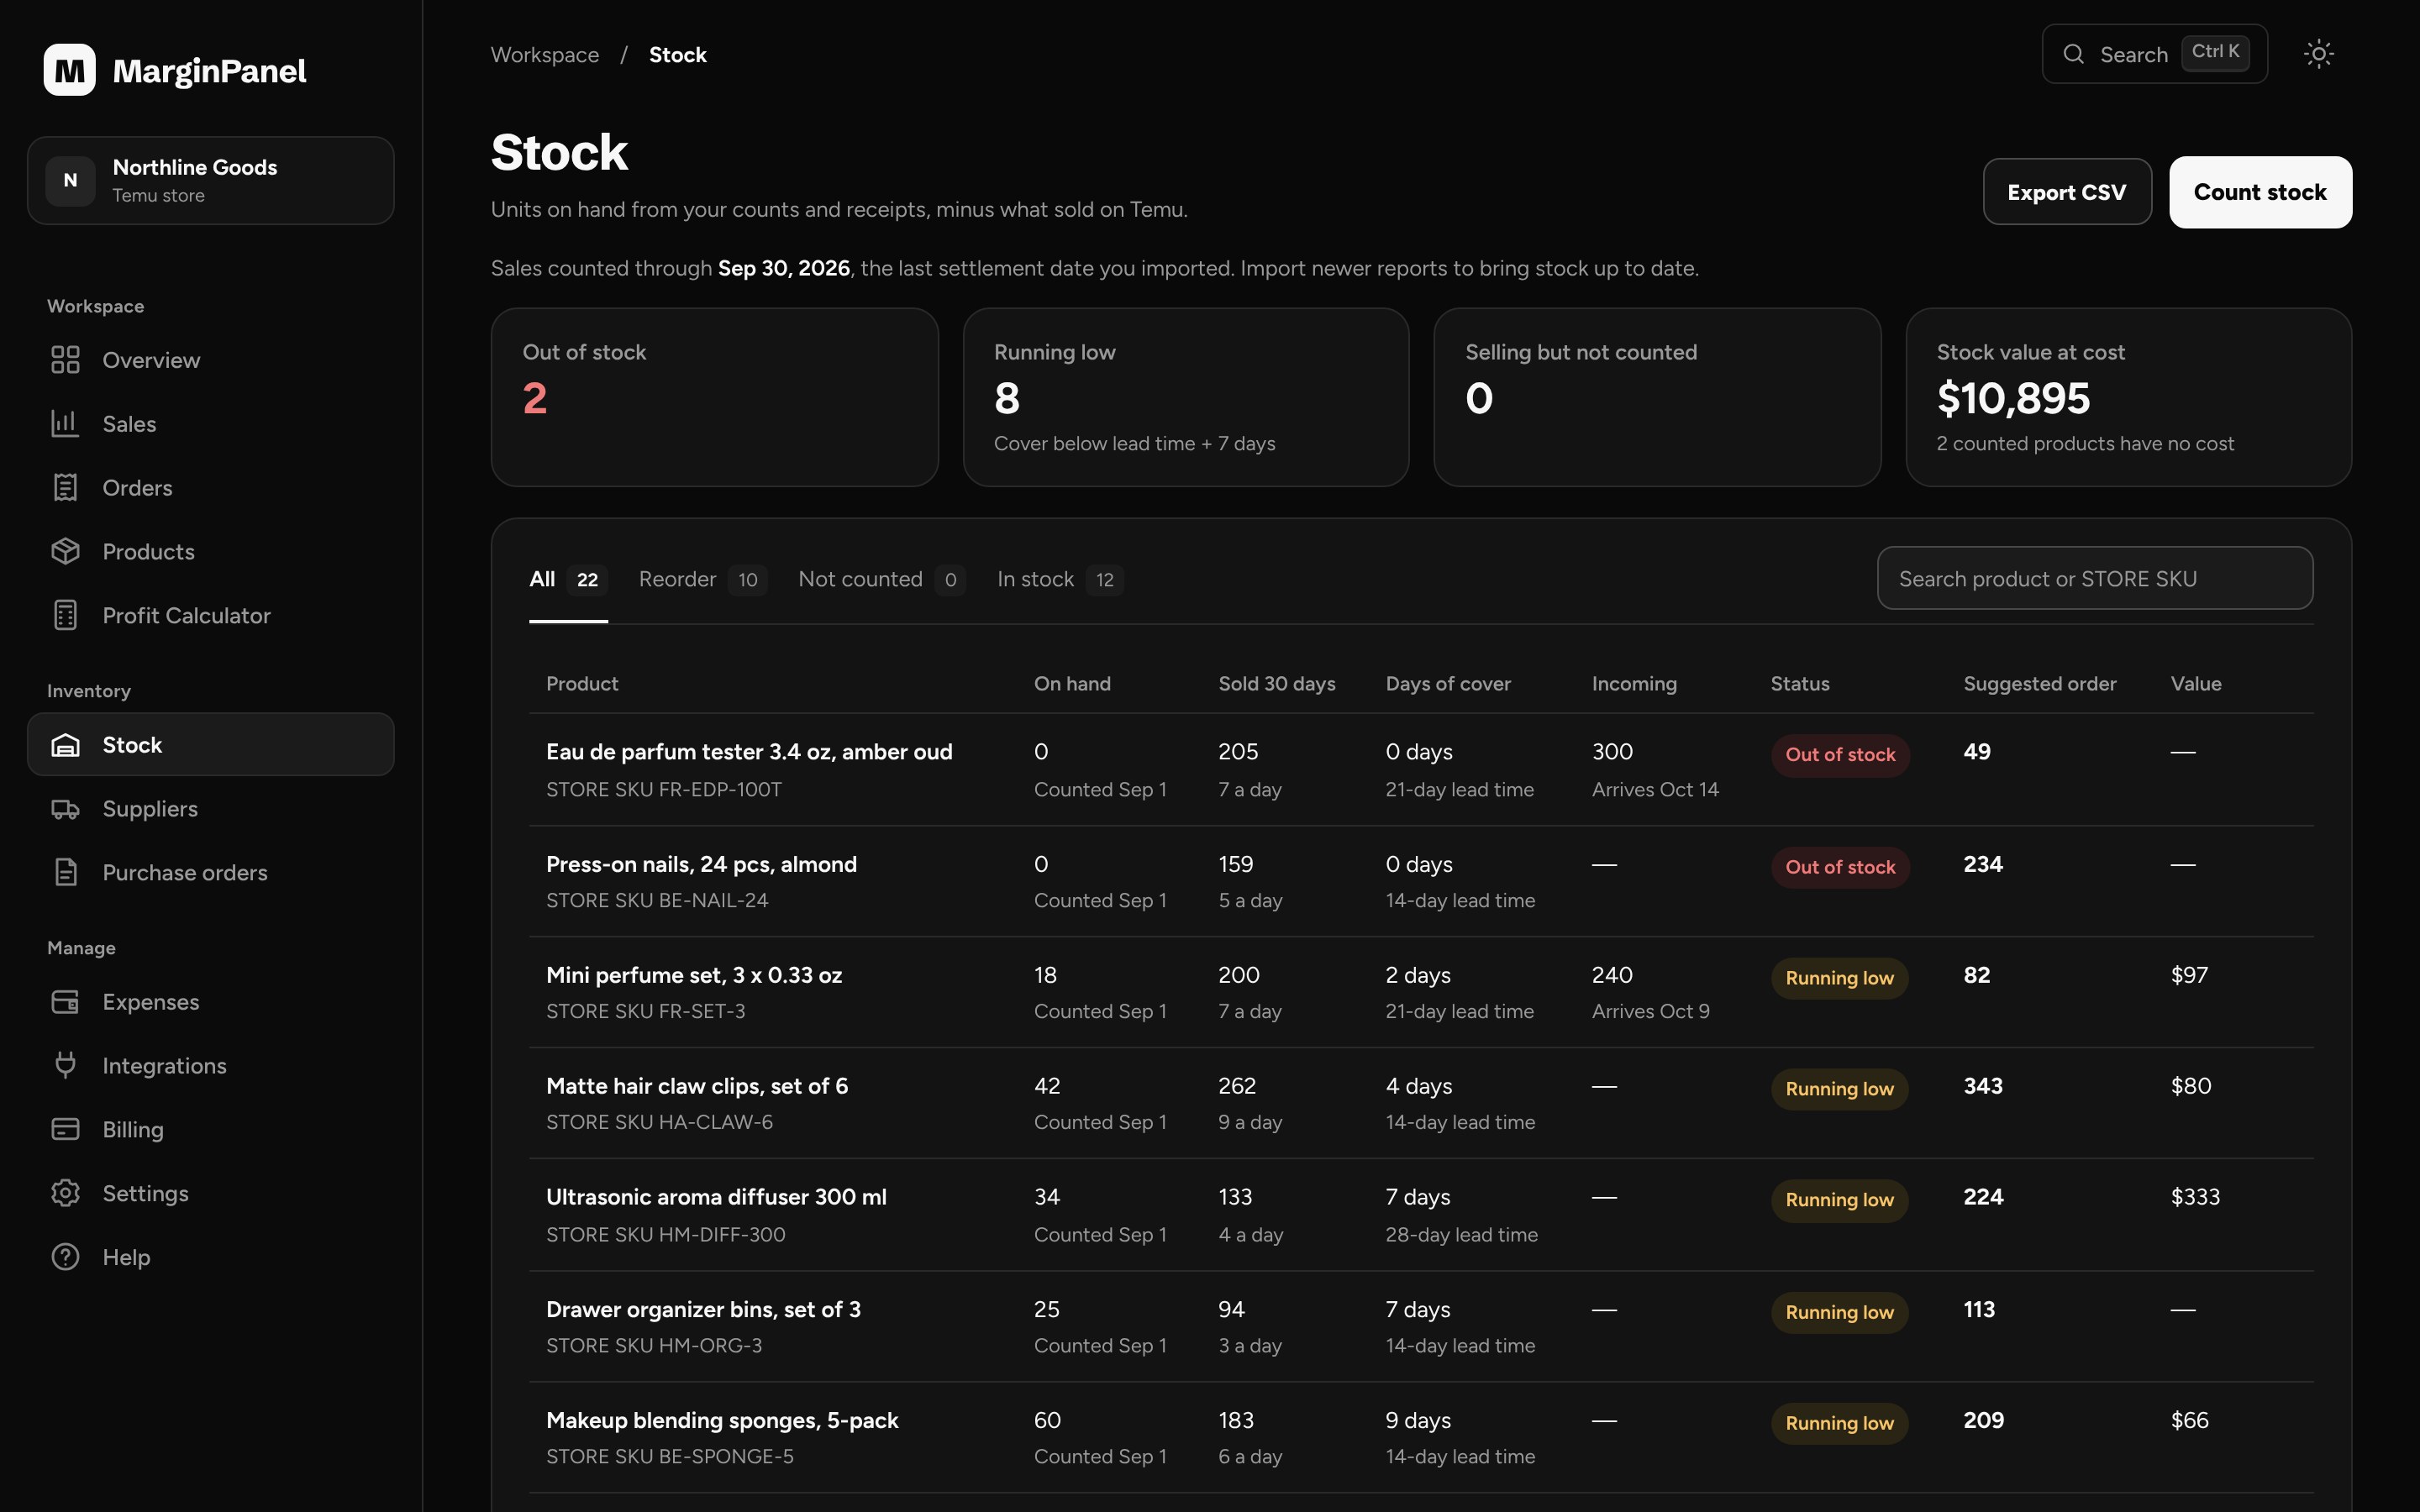Switch to the In stock tab

[x=1060, y=580]
